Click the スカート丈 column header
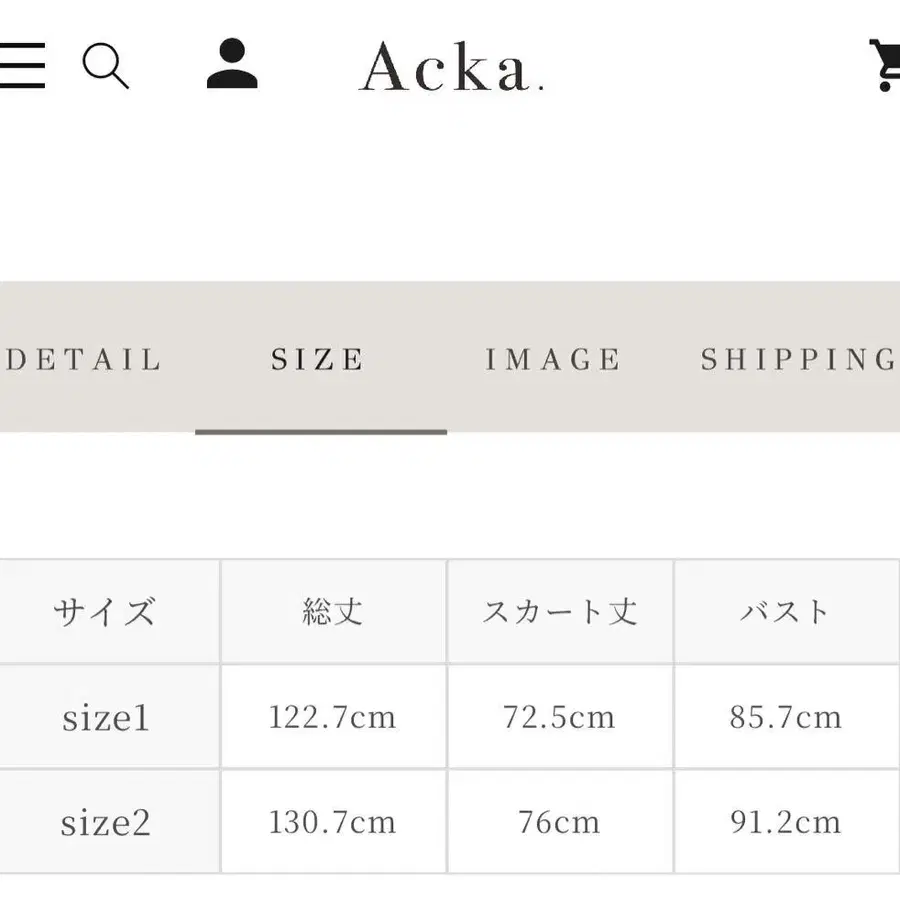Image resolution: width=900 pixels, height=900 pixels. tap(560, 611)
